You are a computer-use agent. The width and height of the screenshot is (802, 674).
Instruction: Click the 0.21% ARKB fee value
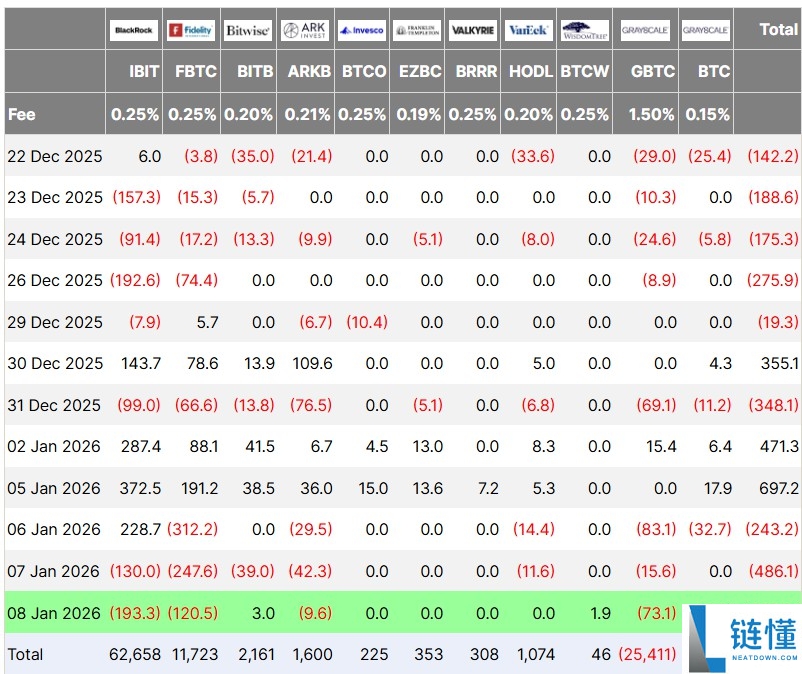click(307, 114)
